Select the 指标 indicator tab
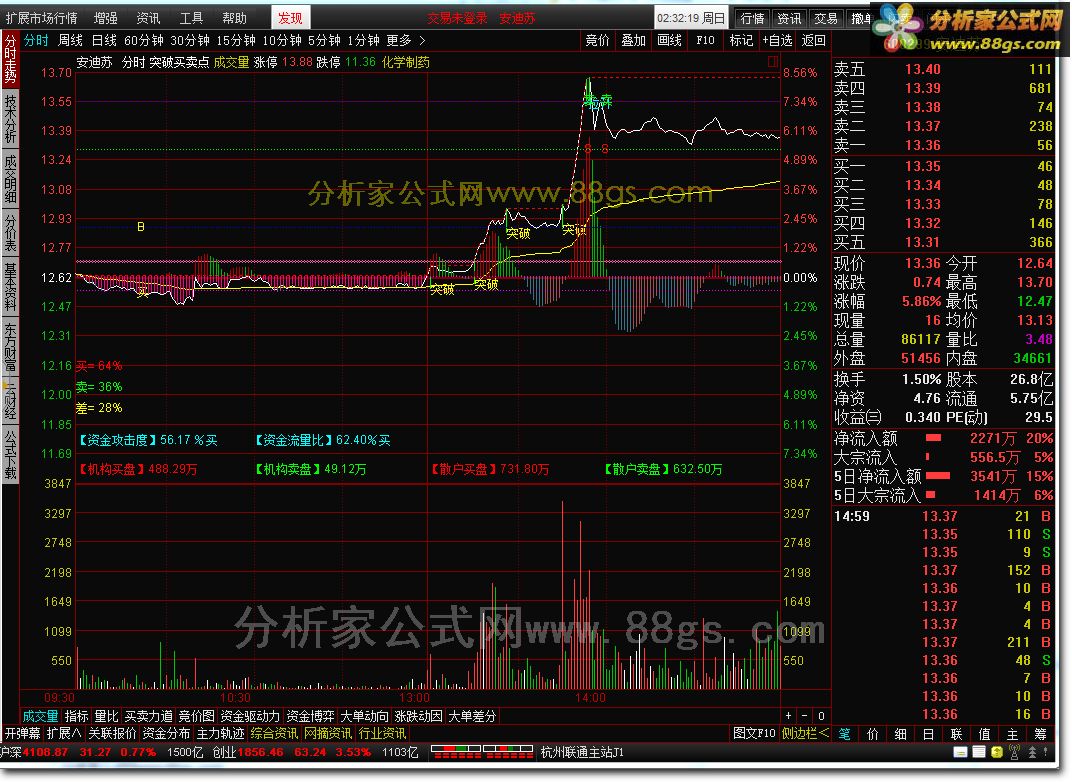The height and width of the screenshot is (782, 1072). click(77, 716)
